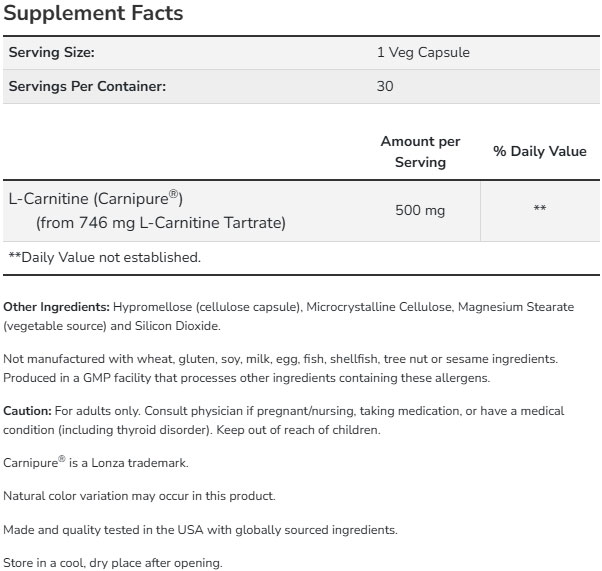
Task: Click the Store in a cool, dry place line
Action: click(x=112, y=562)
